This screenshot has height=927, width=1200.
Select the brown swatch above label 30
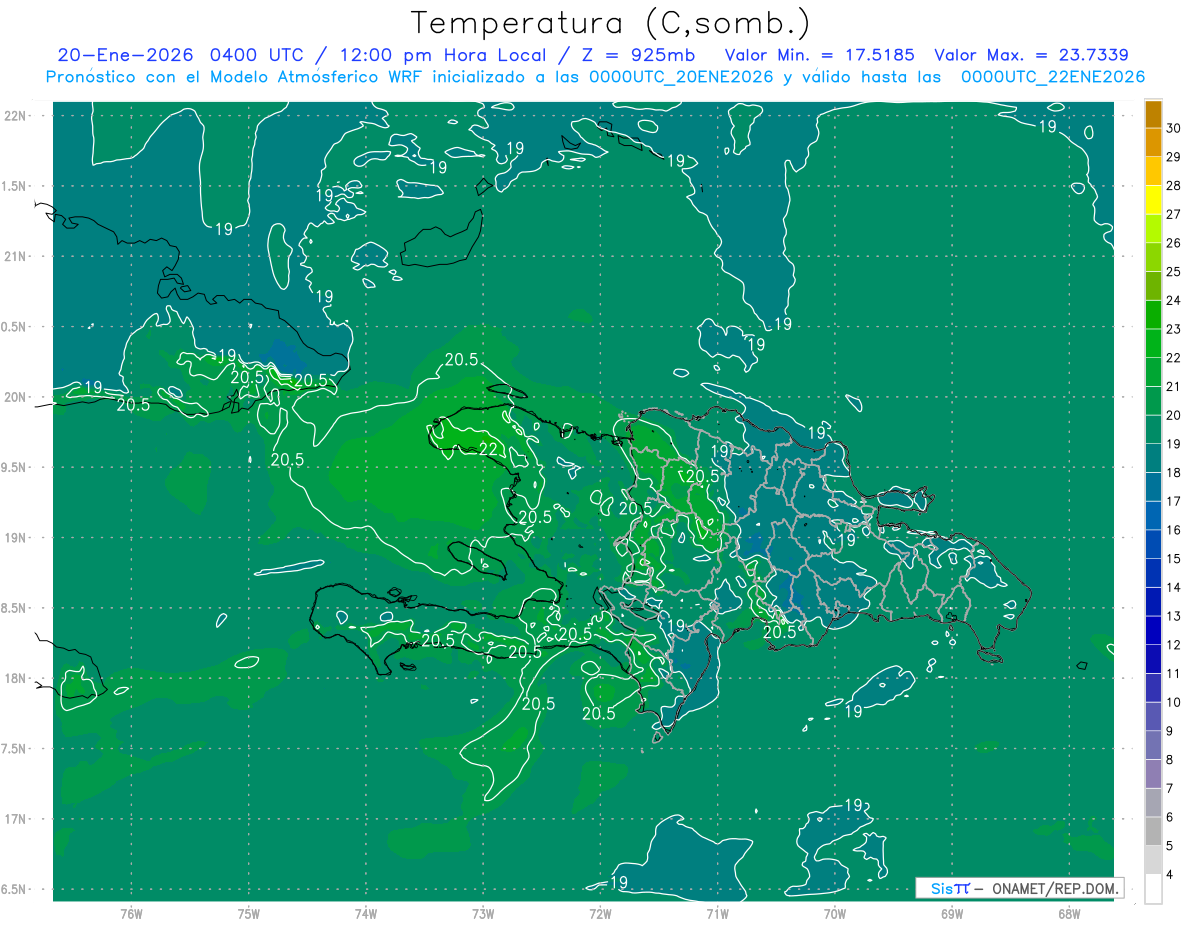(1153, 114)
